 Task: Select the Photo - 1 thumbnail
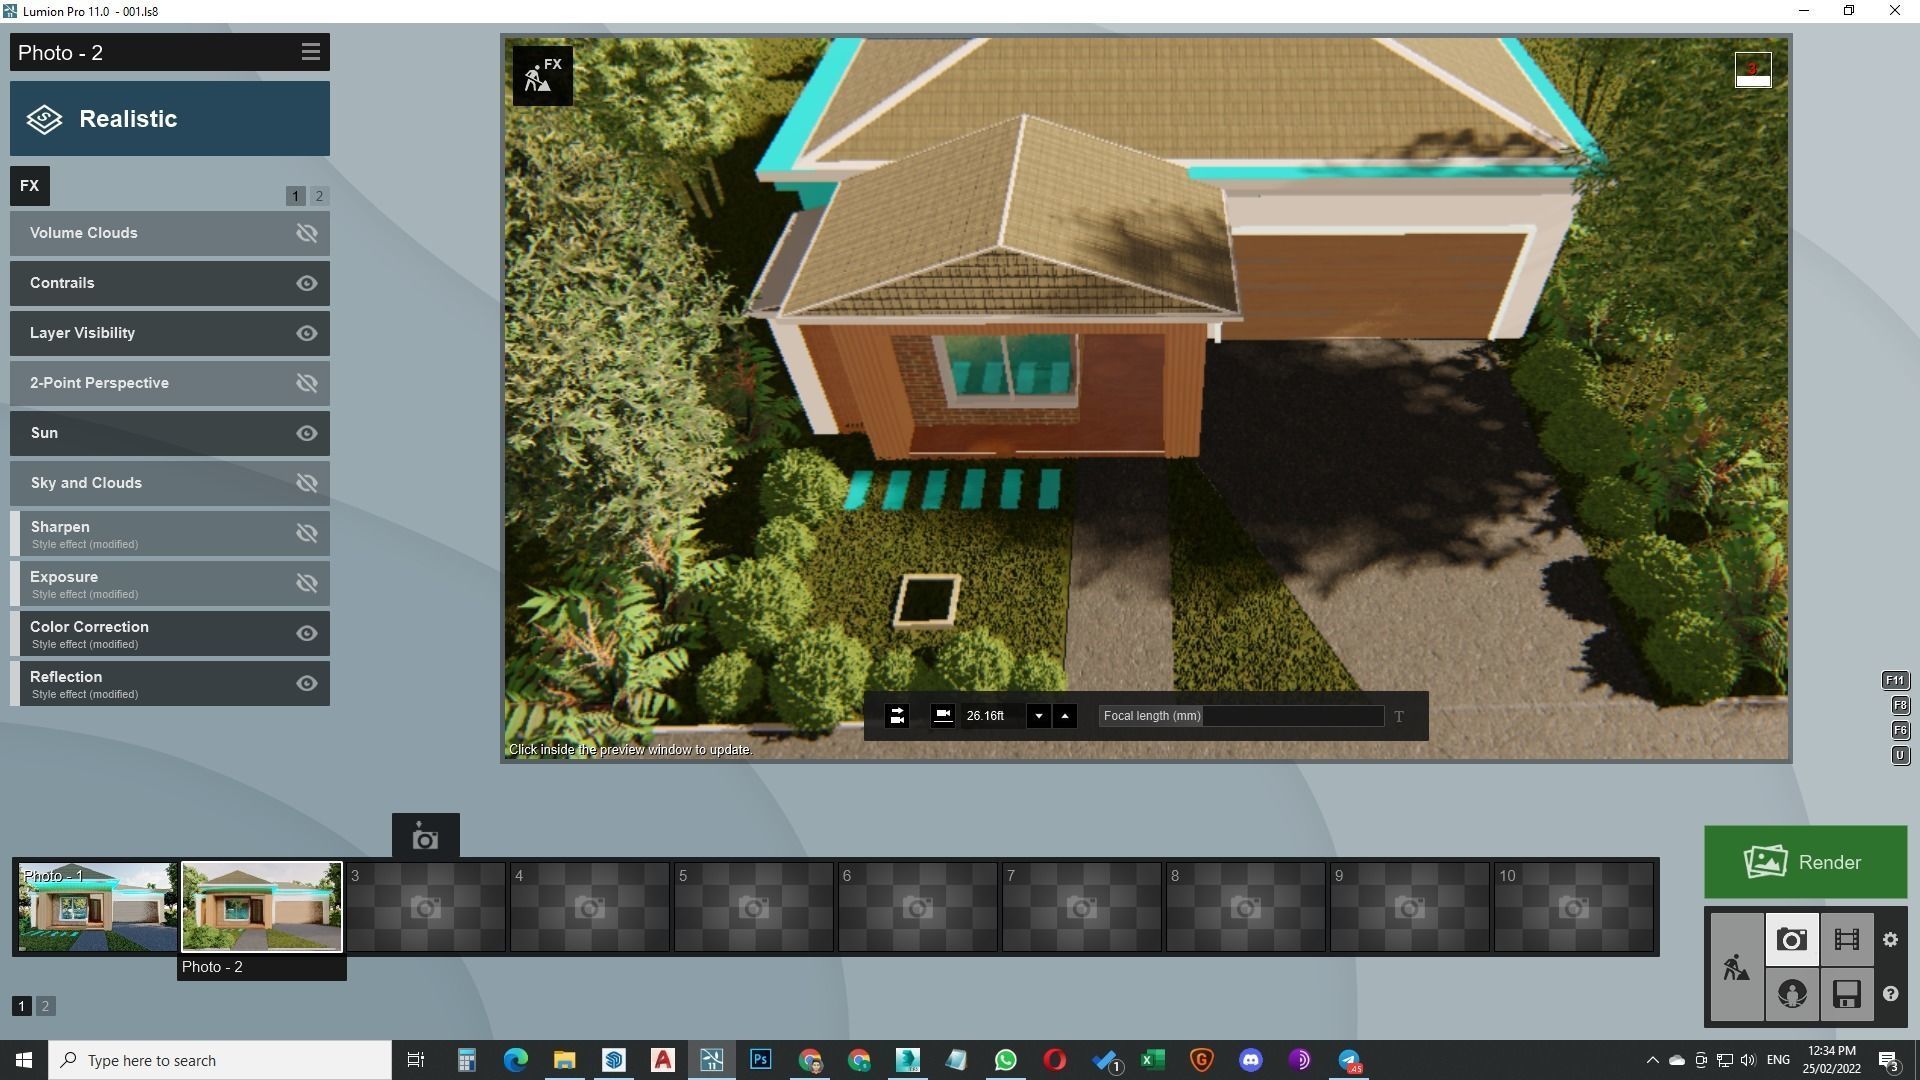click(x=97, y=907)
